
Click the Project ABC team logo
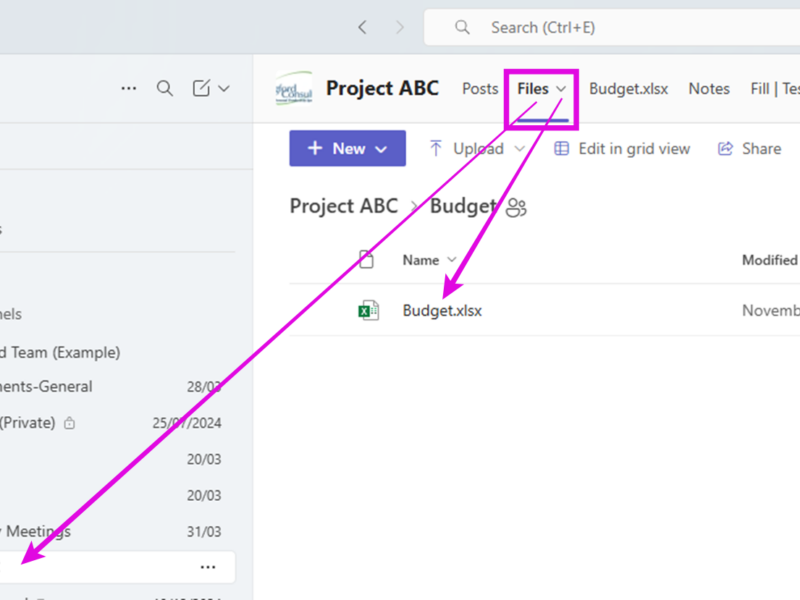click(x=294, y=88)
